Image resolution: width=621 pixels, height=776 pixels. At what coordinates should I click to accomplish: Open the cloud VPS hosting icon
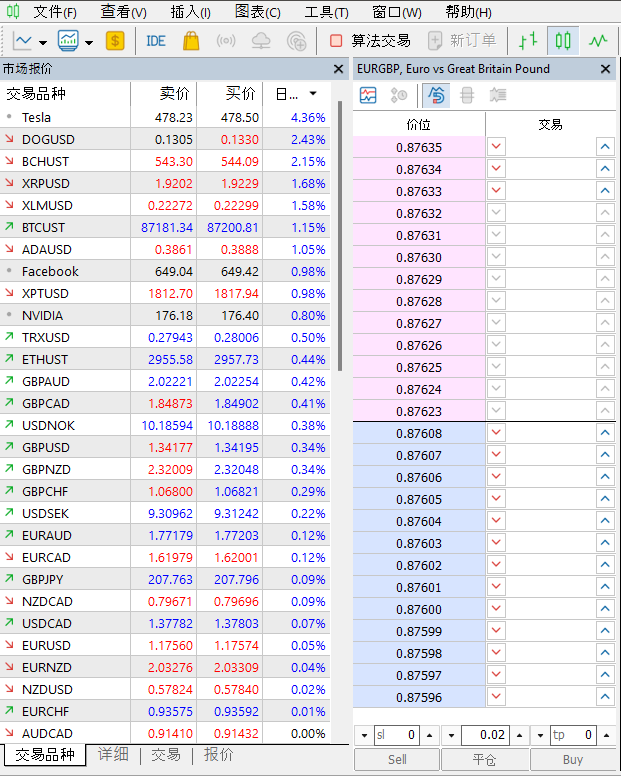coord(261,41)
